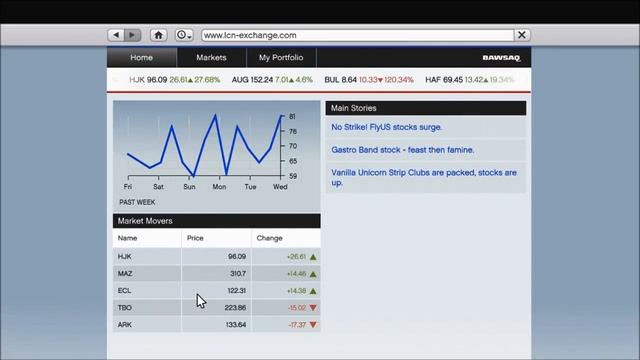
Task: Open the Home tab
Action: [142, 58]
